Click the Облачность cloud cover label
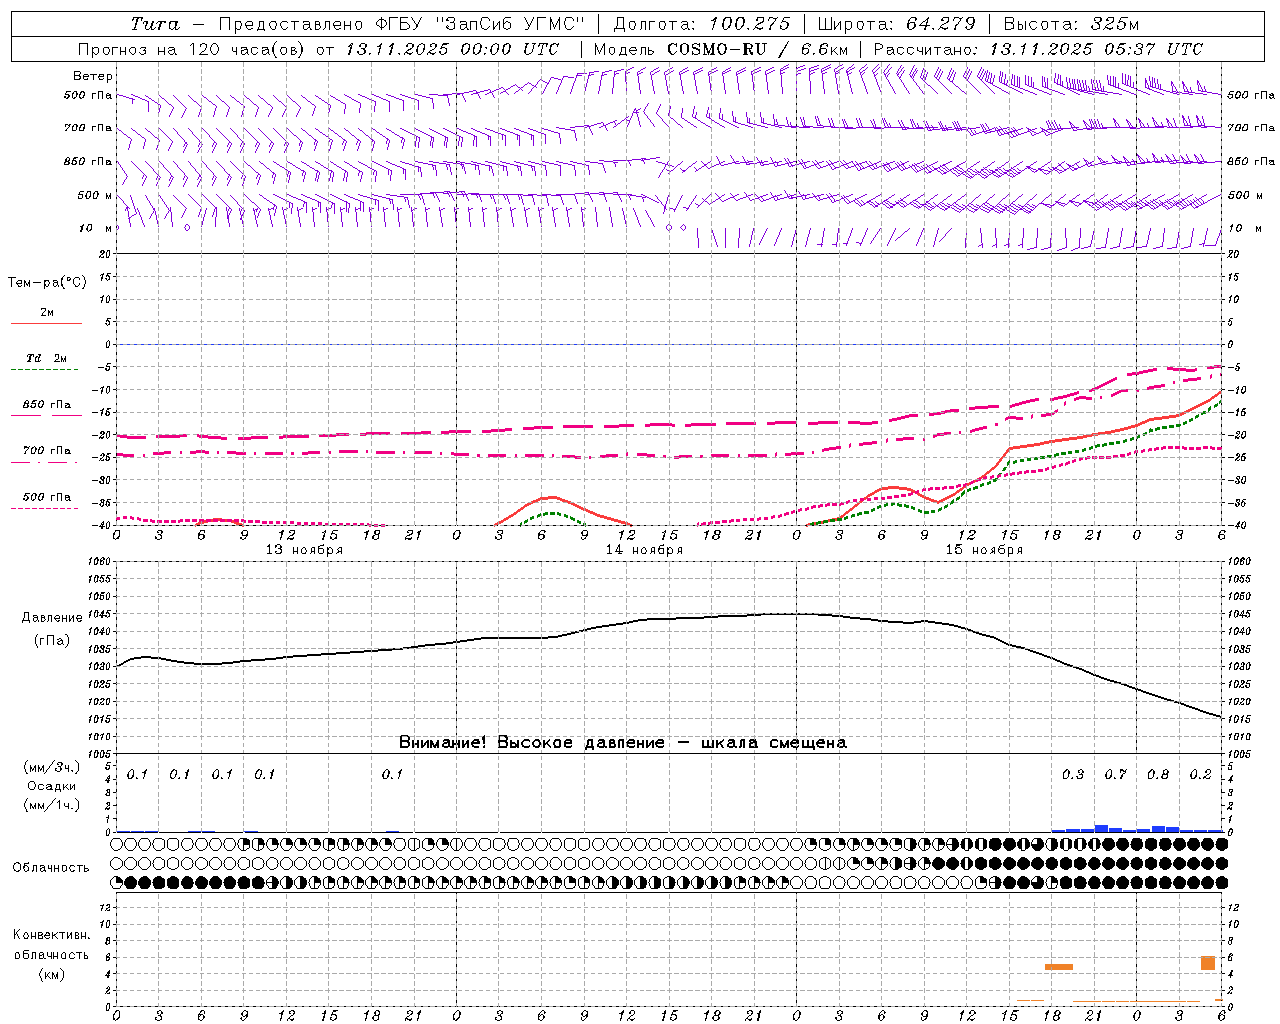 click(x=51, y=868)
